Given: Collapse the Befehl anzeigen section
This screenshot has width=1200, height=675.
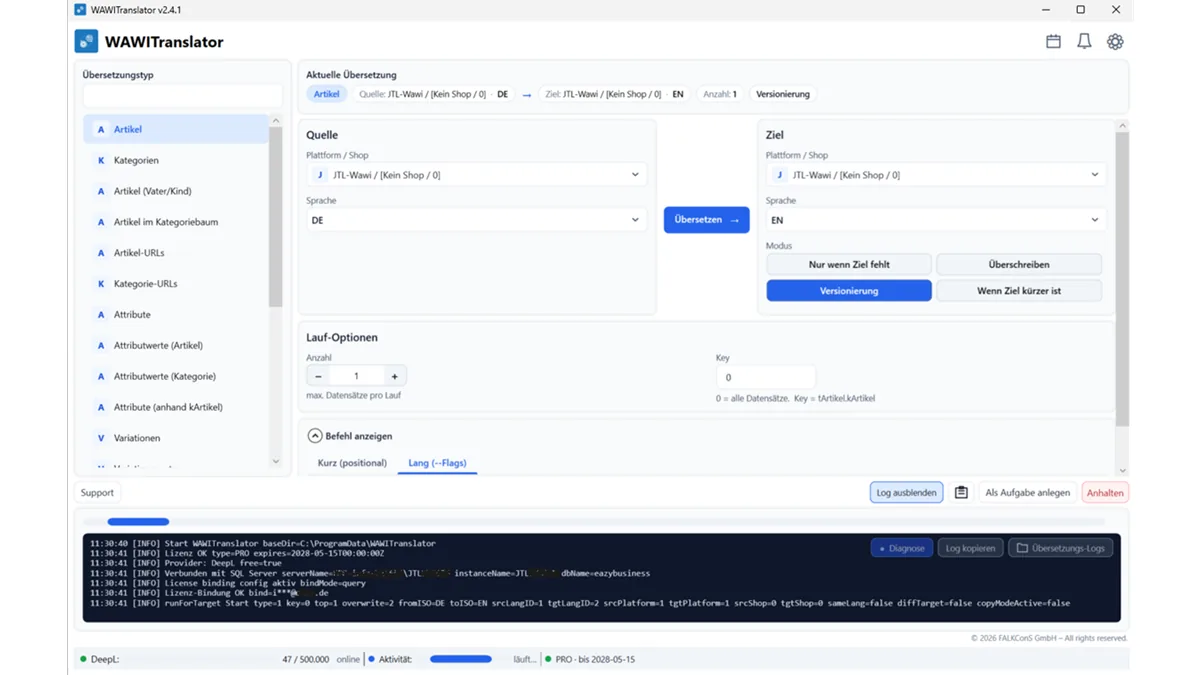Looking at the screenshot, I should (x=315, y=436).
